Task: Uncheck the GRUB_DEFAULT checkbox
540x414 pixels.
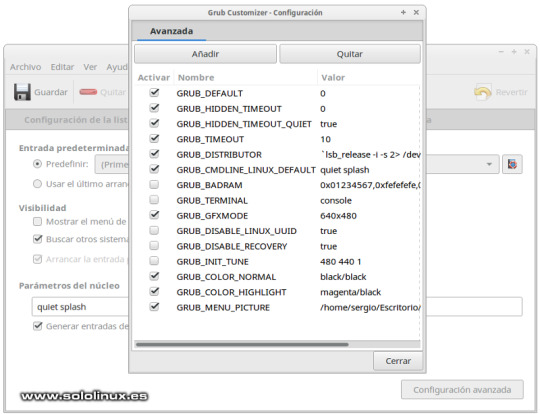Action: pos(154,93)
